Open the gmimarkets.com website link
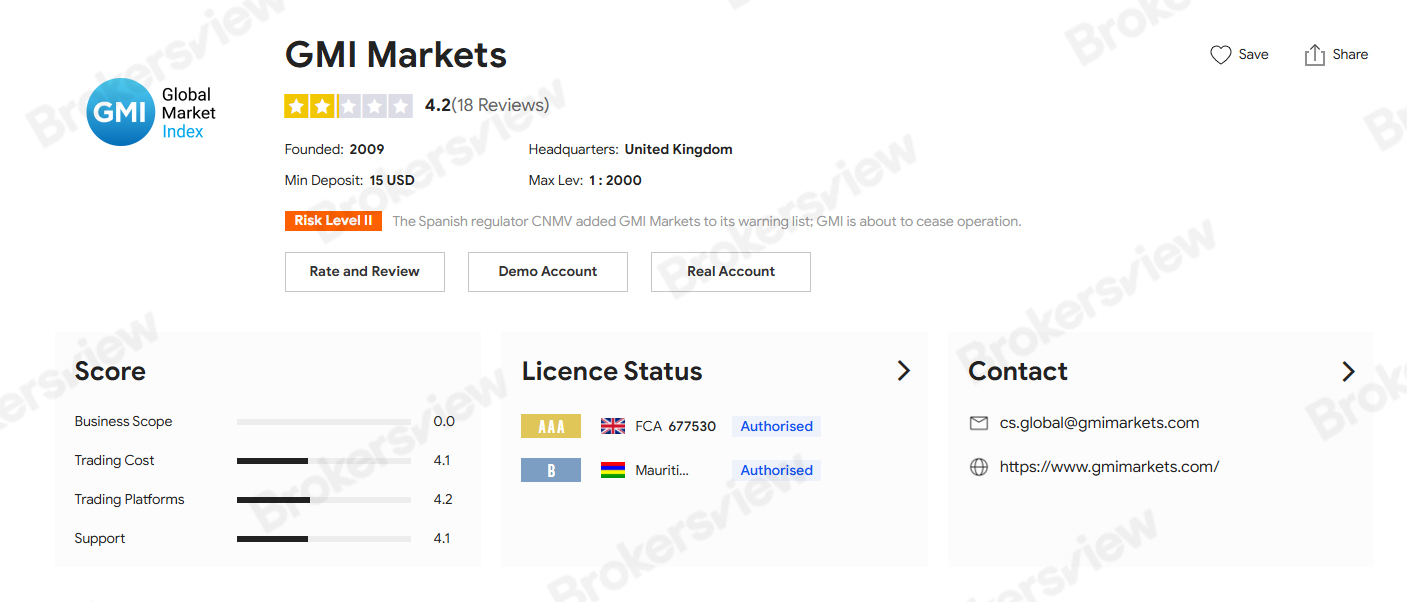The image size is (1407, 602). pos(1109,467)
